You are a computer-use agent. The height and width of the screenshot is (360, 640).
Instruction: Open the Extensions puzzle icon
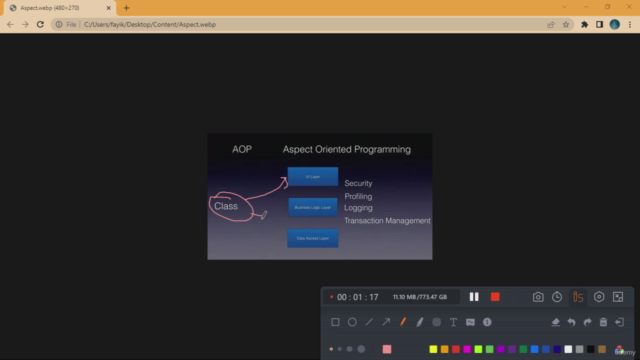(x=584, y=24)
